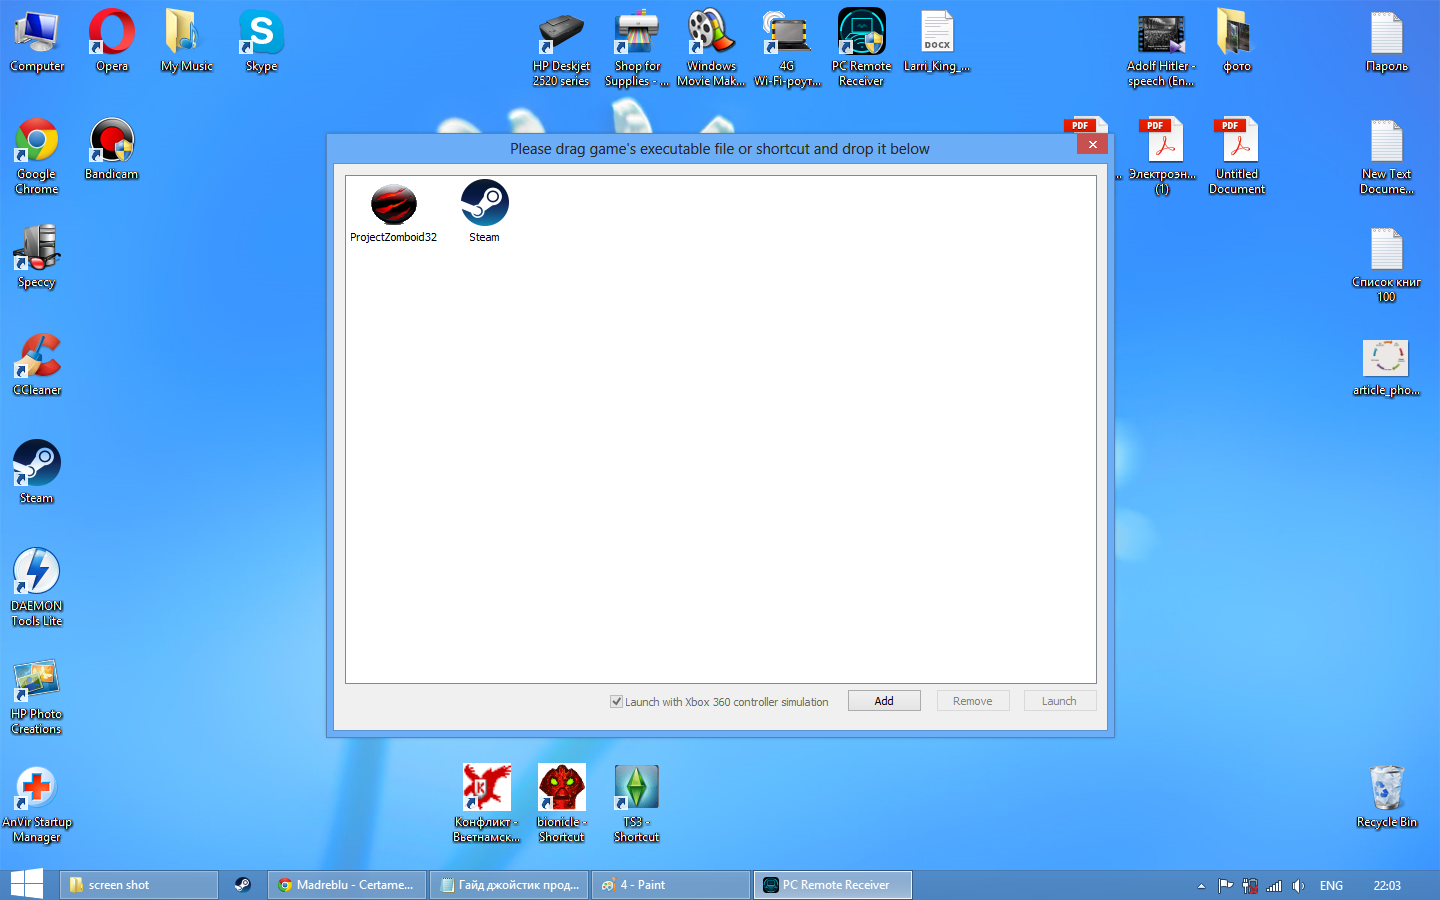The height and width of the screenshot is (900, 1440).
Task: Select the New Text Document file
Action: (x=1387, y=157)
